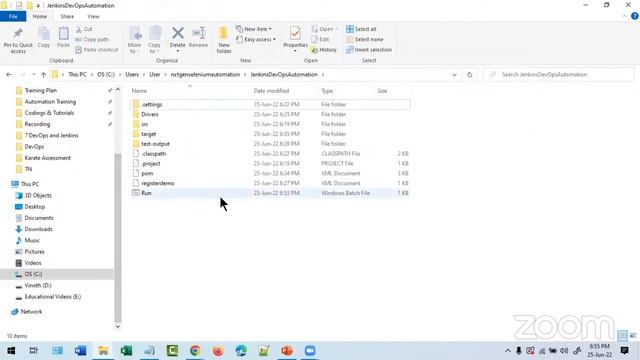This screenshot has width=640, height=360.
Task: Switch to large icons view button
Action: [x=633, y=336]
